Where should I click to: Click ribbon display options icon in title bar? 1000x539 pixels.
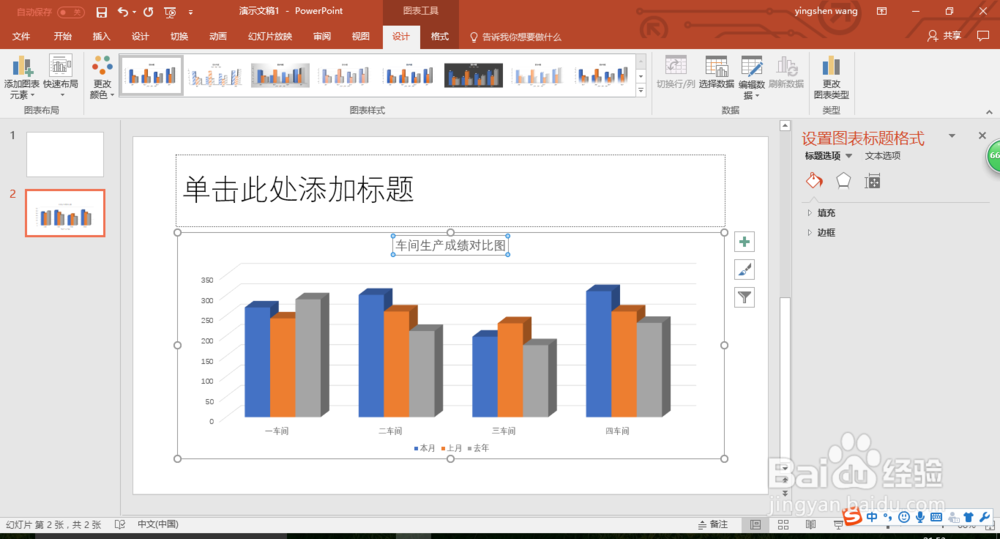click(882, 11)
